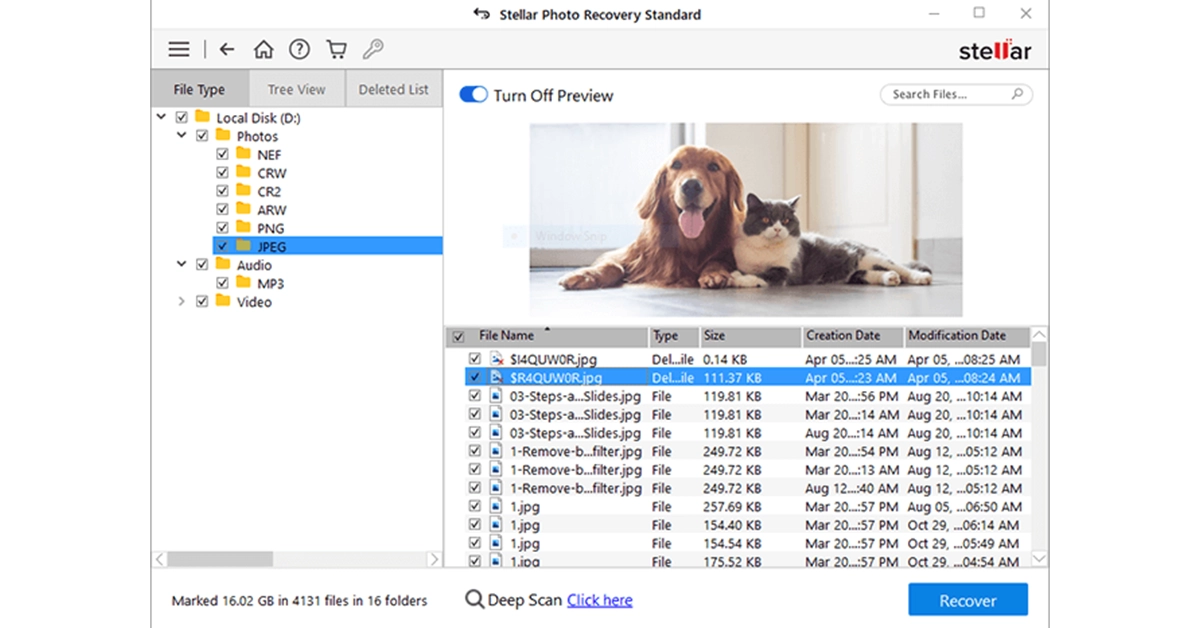The height and width of the screenshot is (628, 1200).
Task: Select the JPEG folder row
Action: coord(327,246)
